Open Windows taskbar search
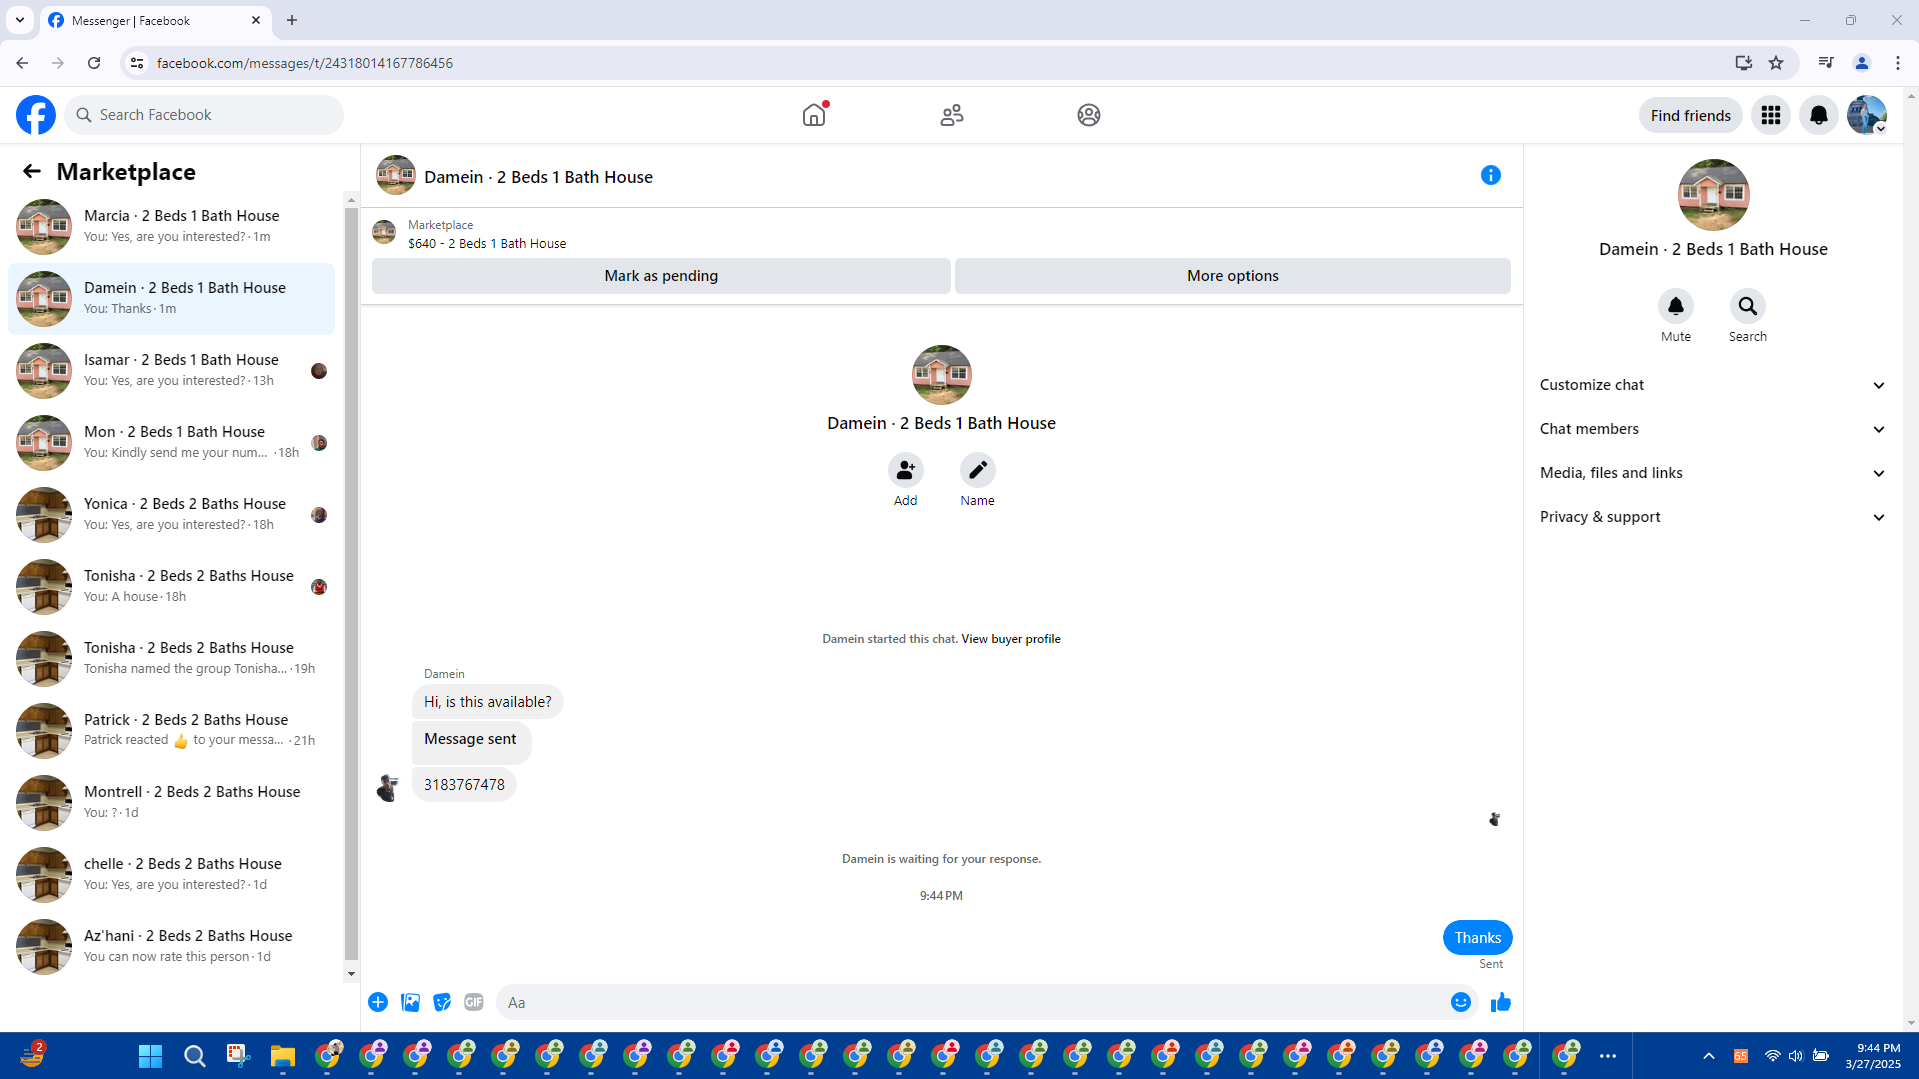Viewport: 1919px width, 1079px height. click(x=195, y=1056)
